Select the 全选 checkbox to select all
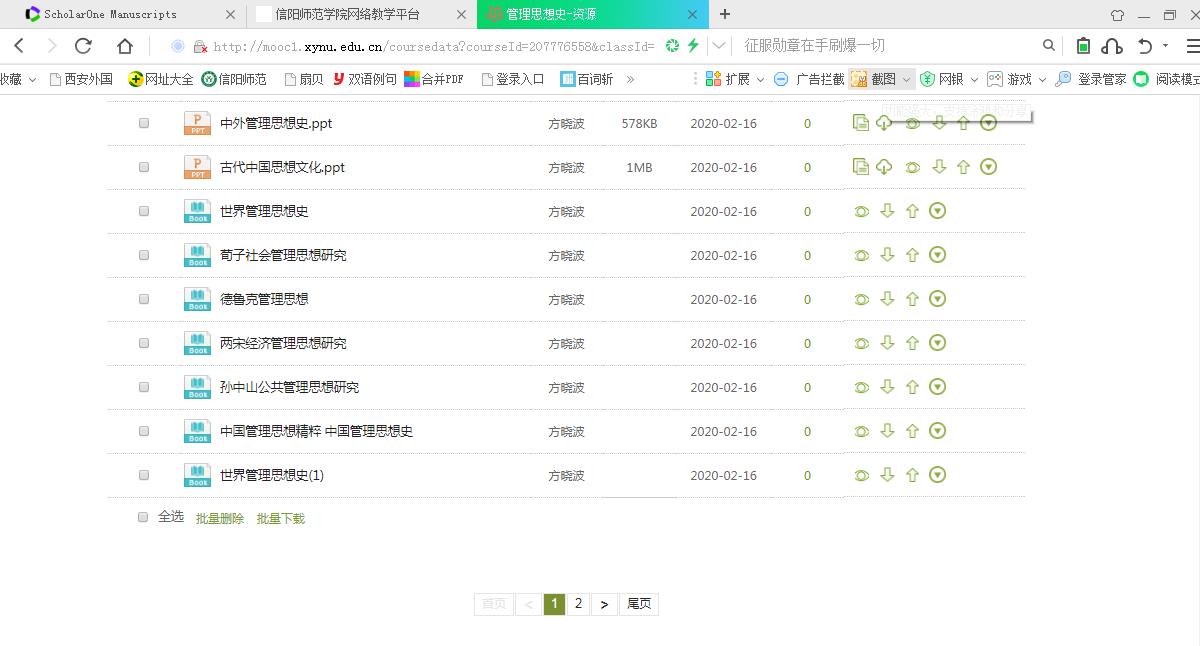 (x=143, y=517)
